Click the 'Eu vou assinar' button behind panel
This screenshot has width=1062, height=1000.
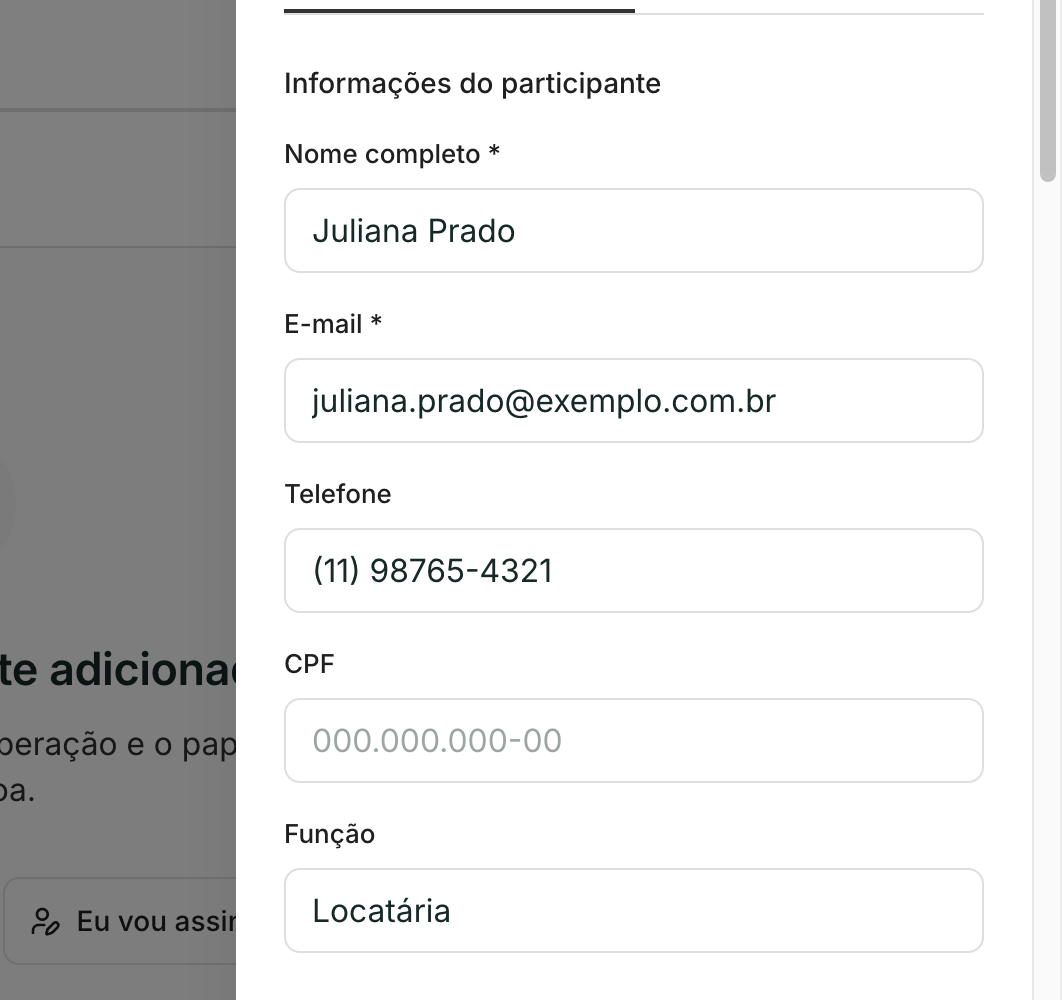pos(121,921)
